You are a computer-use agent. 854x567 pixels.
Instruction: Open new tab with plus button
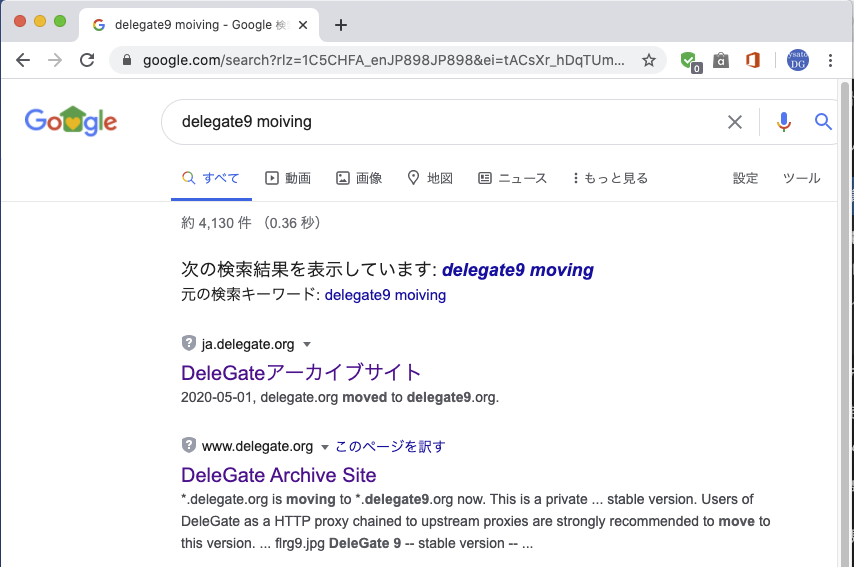click(x=341, y=25)
